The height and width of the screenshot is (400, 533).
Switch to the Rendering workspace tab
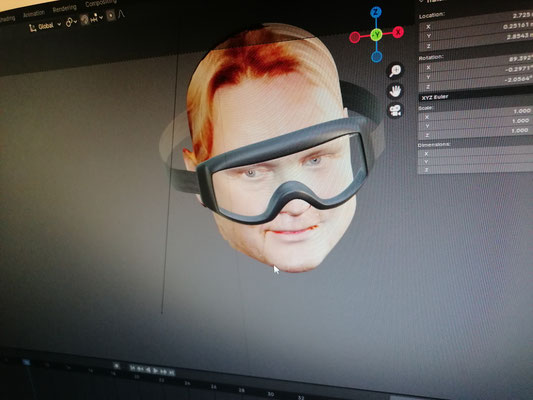[x=65, y=8]
